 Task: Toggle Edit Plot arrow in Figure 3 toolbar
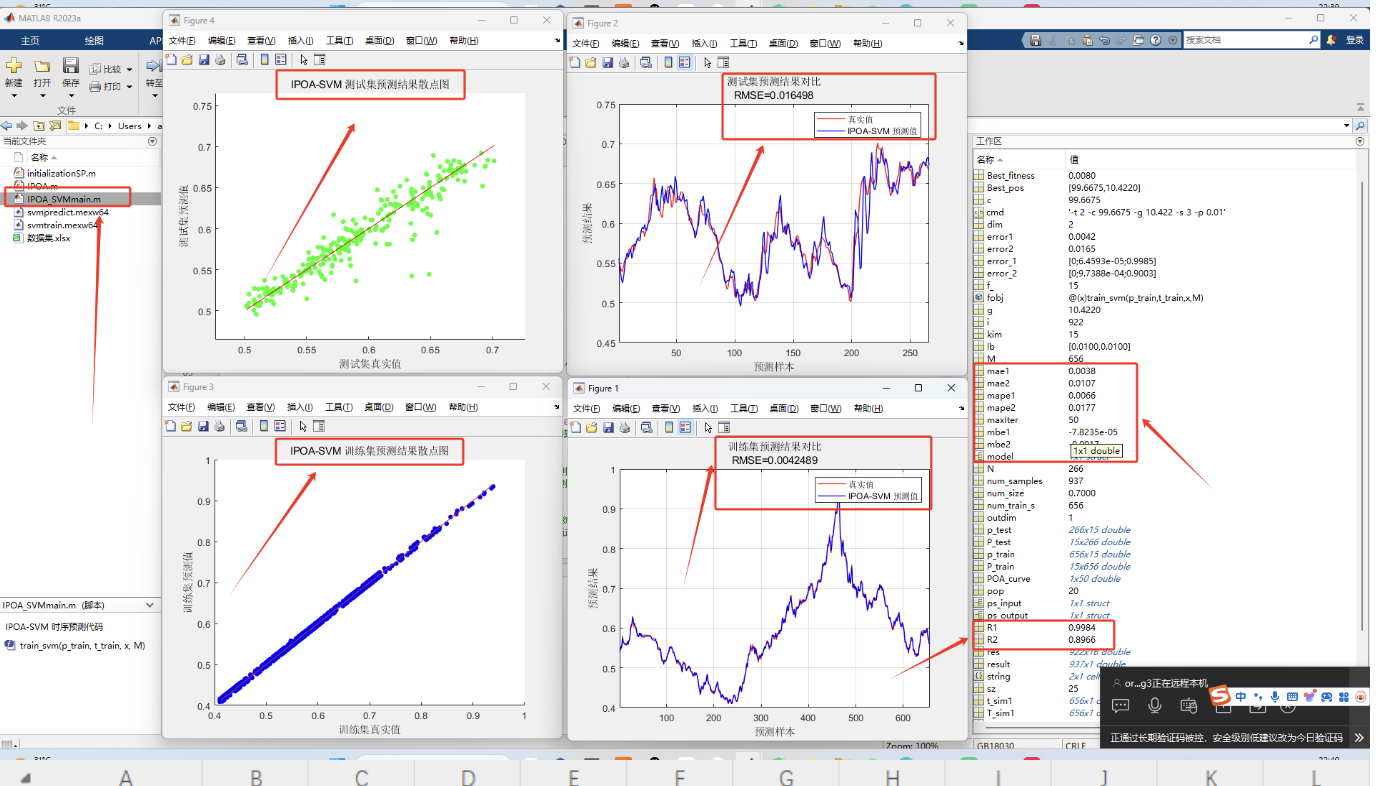tap(304, 426)
